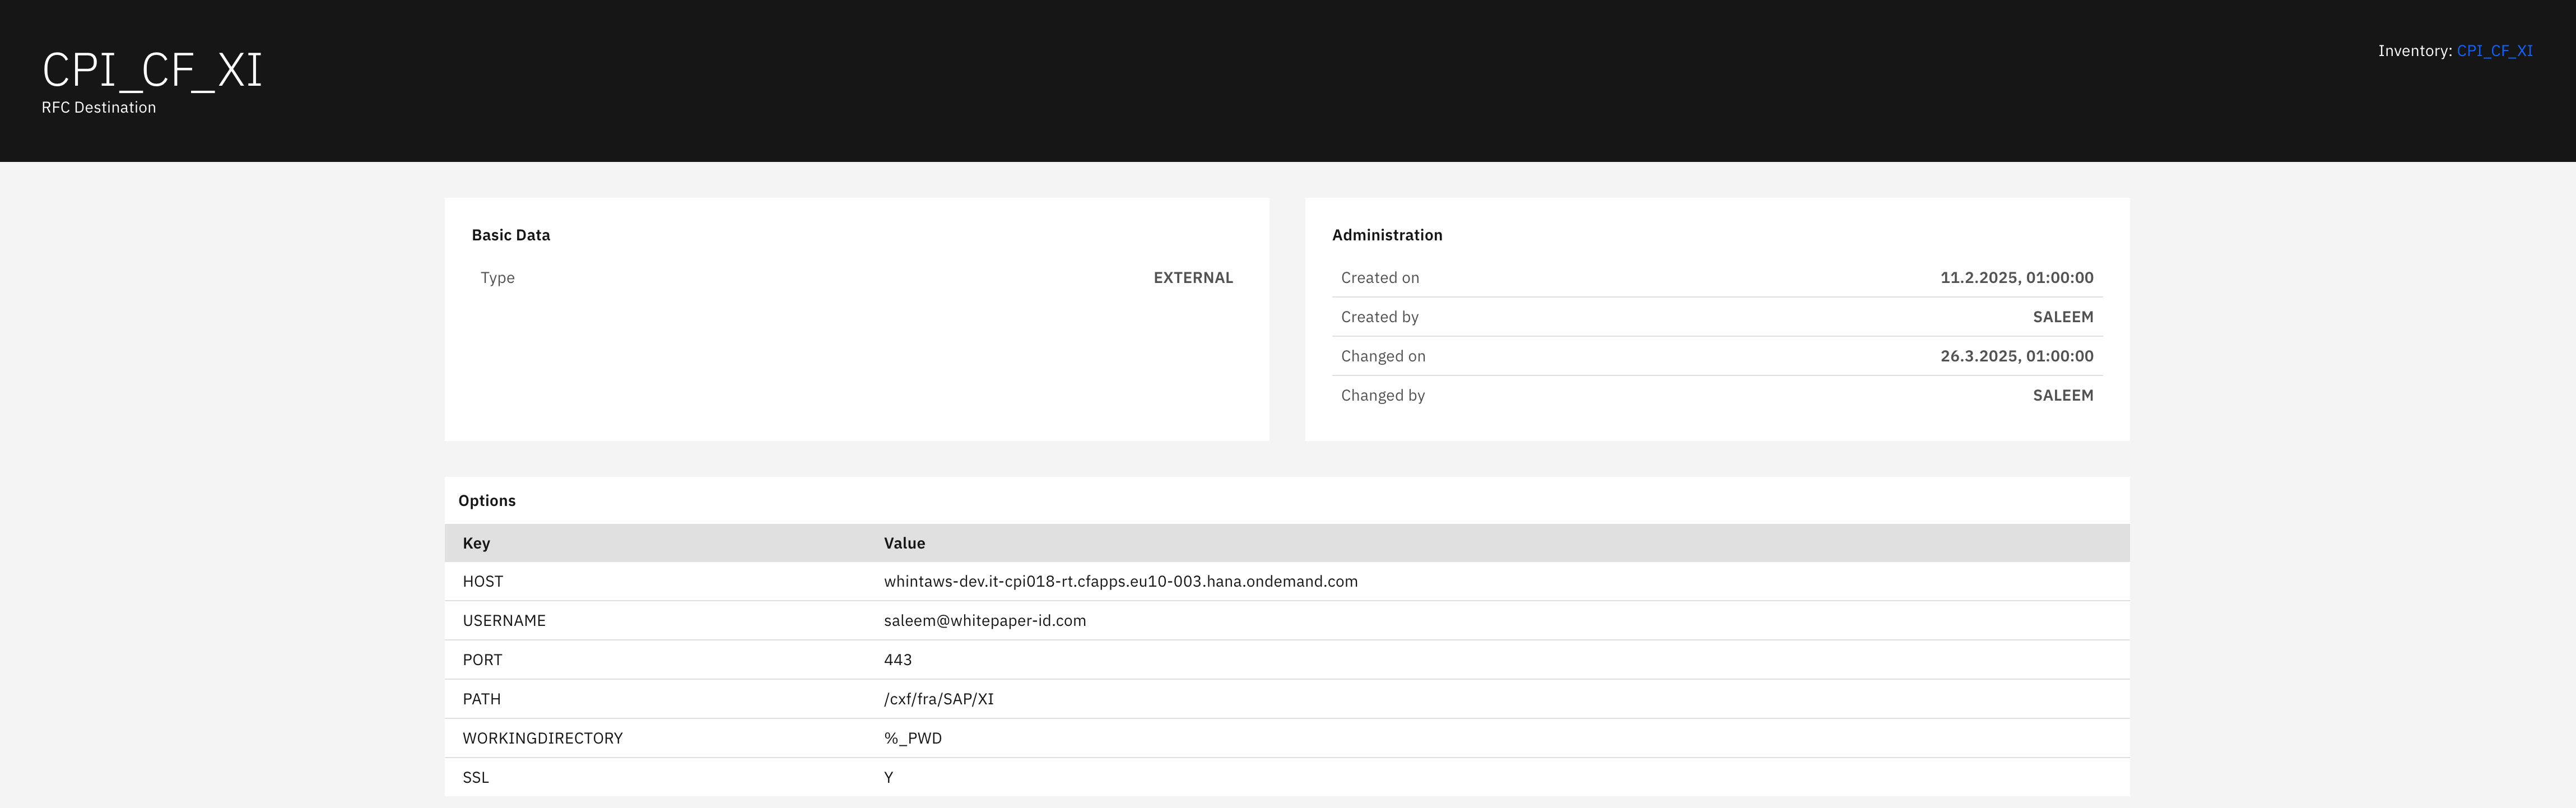Click the Changed on date value
This screenshot has width=2576, height=808.
2016,356
